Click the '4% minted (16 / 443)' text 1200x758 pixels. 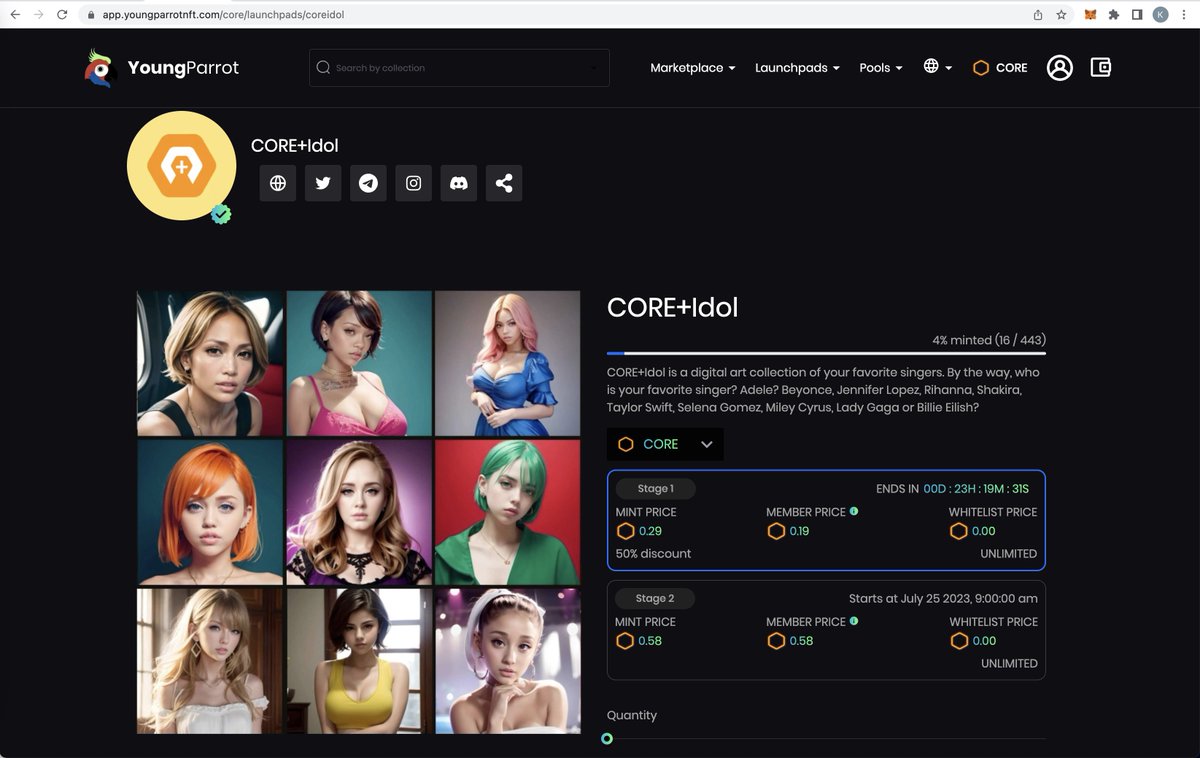tap(989, 340)
